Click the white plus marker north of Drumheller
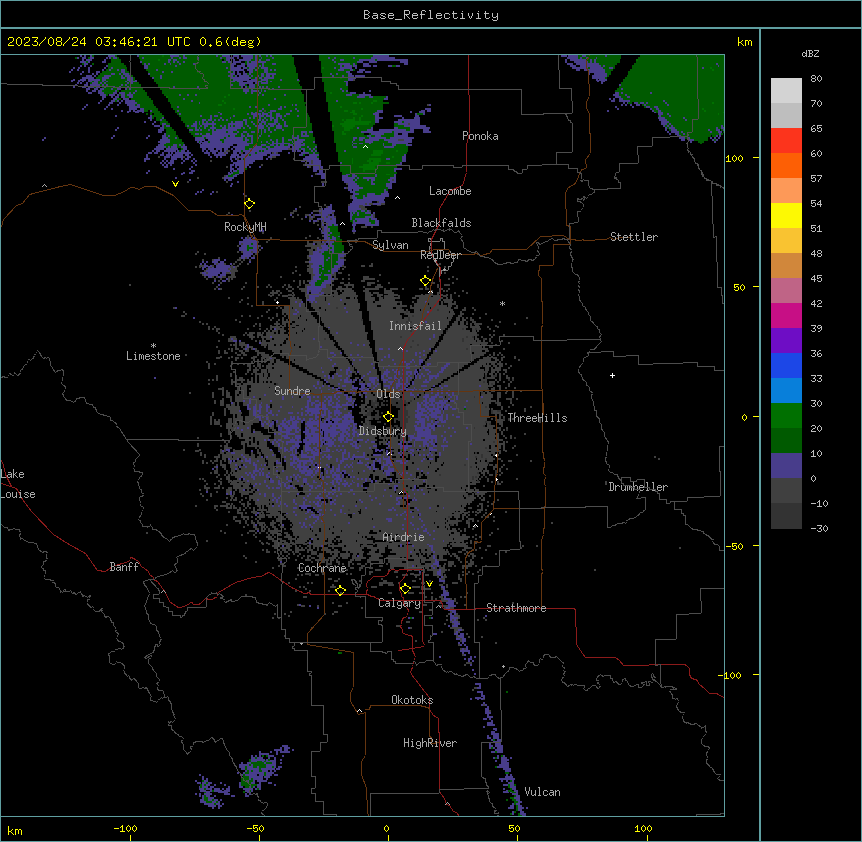The image size is (862, 842). point(612,375)
